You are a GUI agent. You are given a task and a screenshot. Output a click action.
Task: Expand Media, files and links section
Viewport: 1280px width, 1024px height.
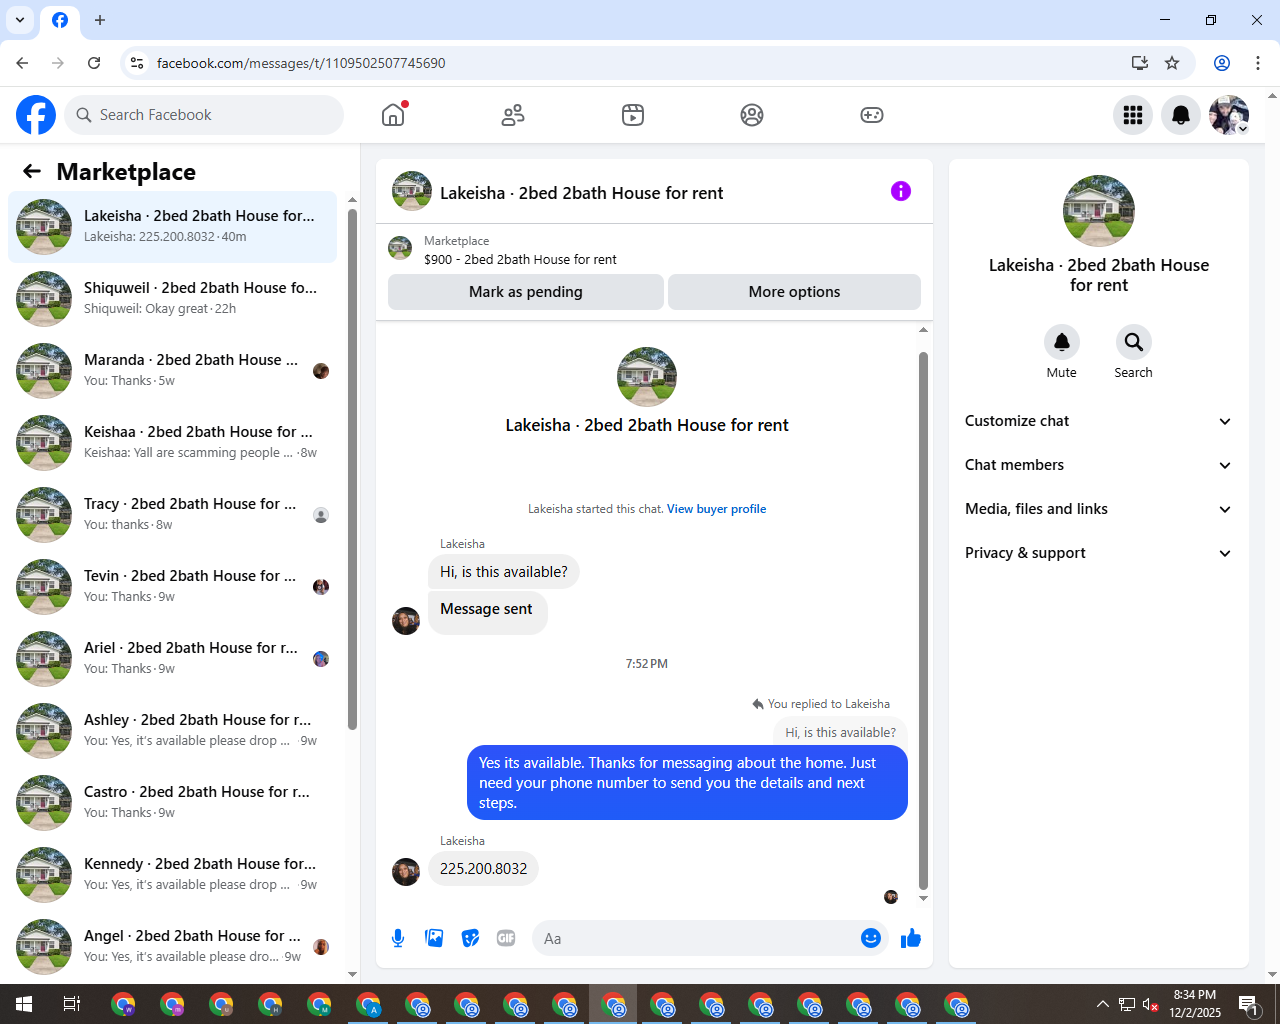tap(1098, 509)
